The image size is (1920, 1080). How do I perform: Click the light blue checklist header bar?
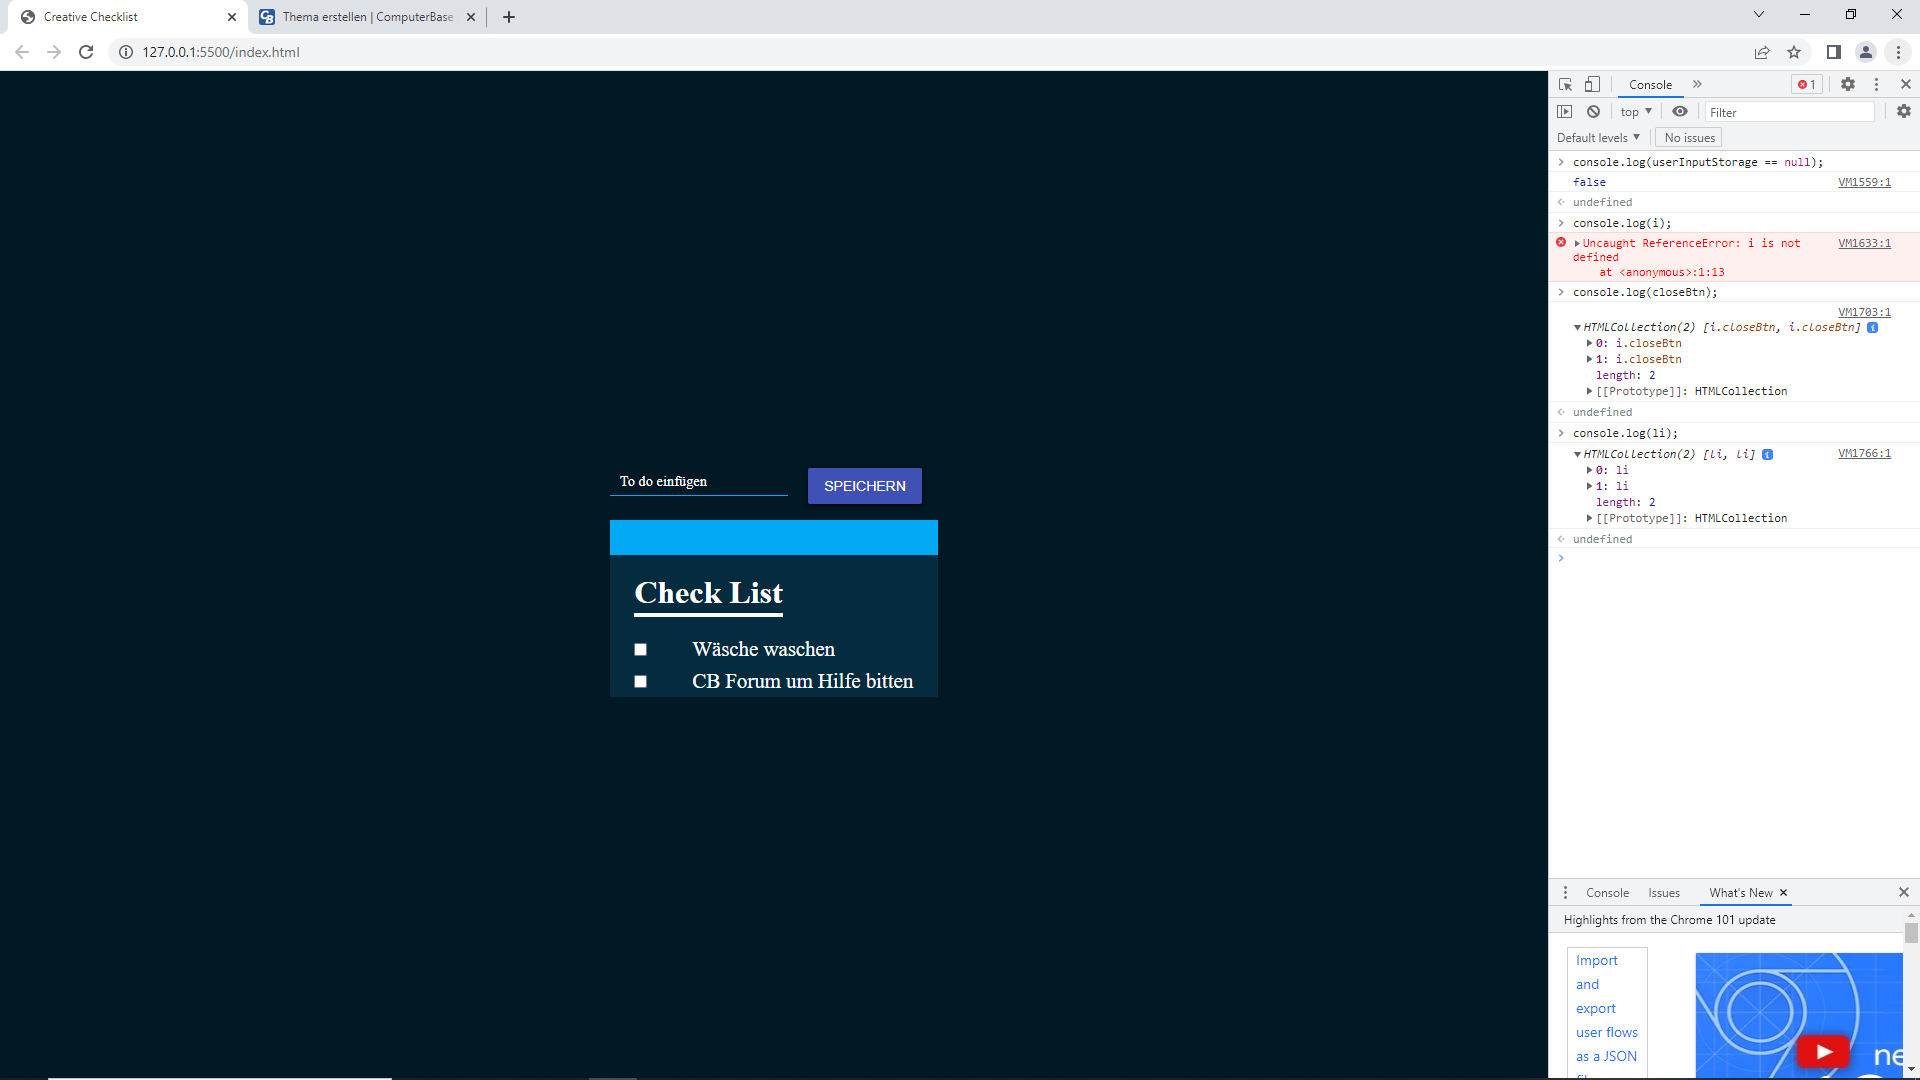pos(773,537)
